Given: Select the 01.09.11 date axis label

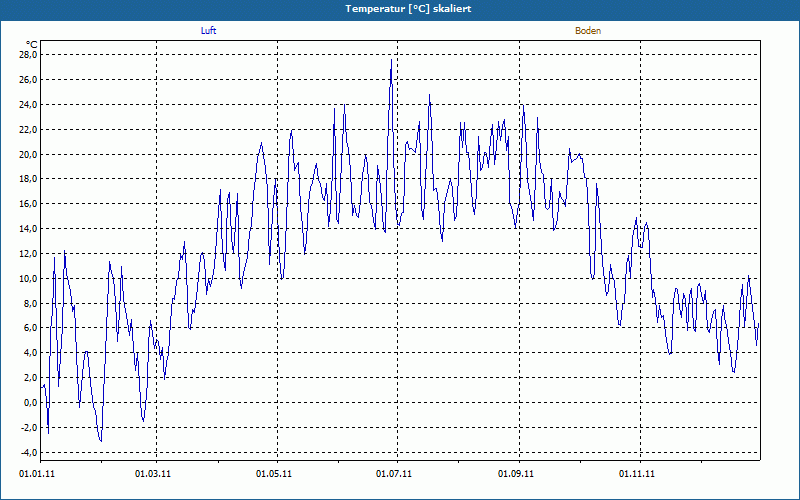Looking at the screenshot, I should coord(516,474).
